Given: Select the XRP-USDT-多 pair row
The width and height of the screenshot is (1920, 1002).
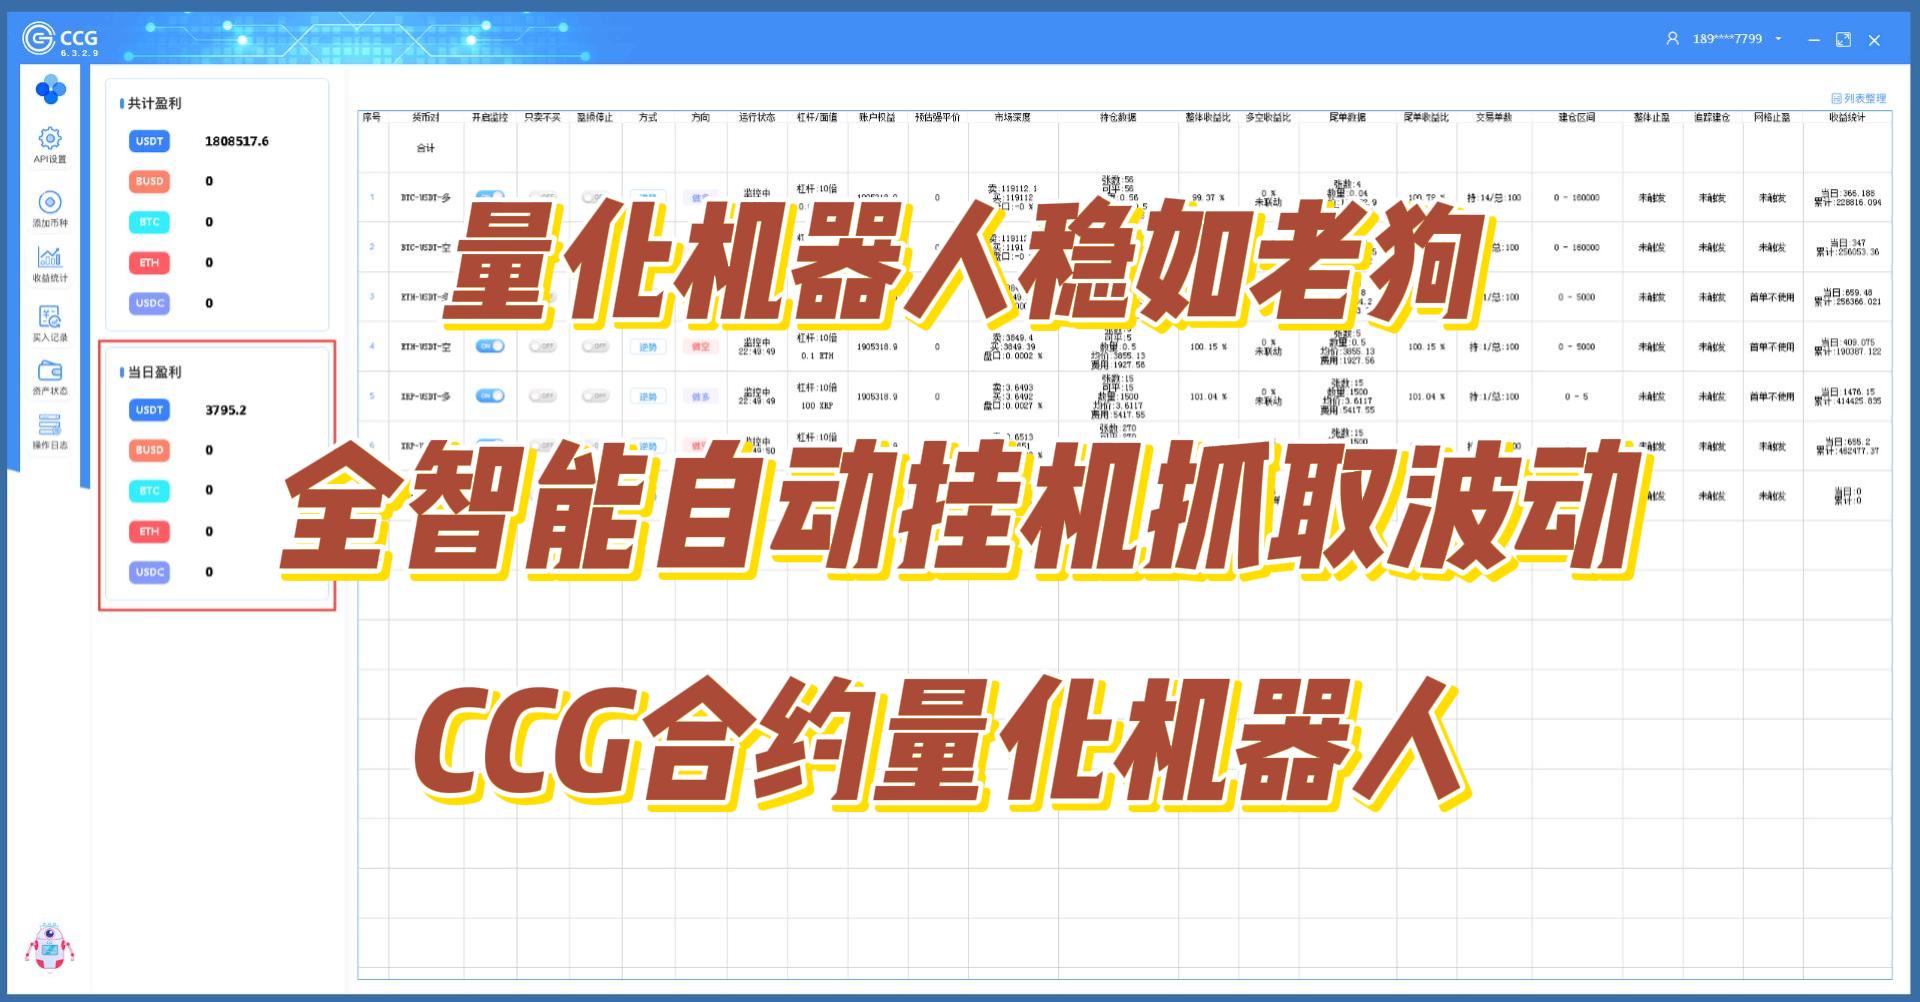Looking at the screenshot, I should [426, 397].
